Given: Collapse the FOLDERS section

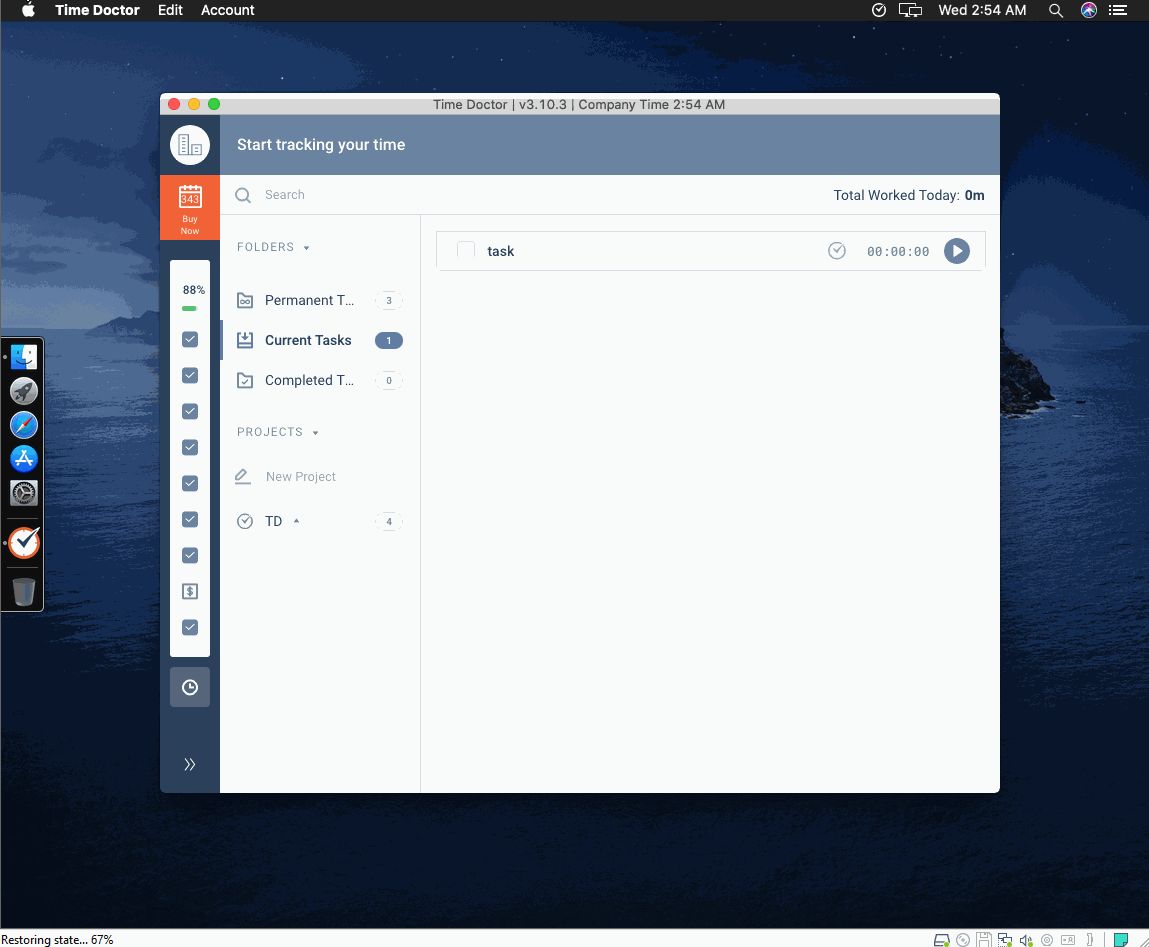Looking at the screenshot, I should click(x=306, y=247).
